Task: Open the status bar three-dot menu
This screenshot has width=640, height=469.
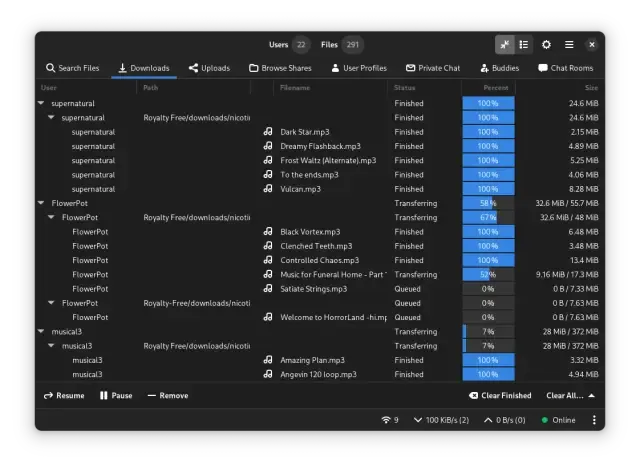Action: (593, 420)
